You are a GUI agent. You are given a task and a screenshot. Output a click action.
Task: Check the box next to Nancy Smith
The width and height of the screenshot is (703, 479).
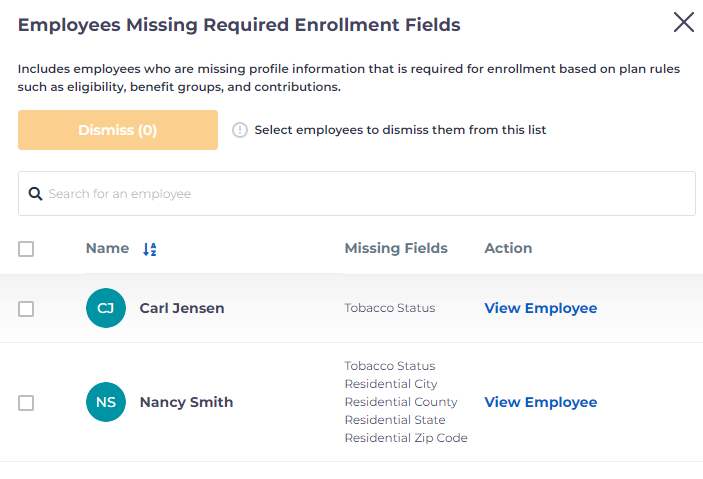click(26, 403)
